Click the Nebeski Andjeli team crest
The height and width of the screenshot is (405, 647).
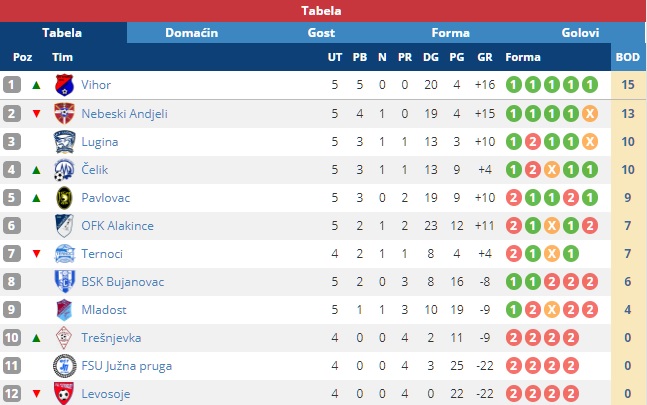[x=64, y=113]
